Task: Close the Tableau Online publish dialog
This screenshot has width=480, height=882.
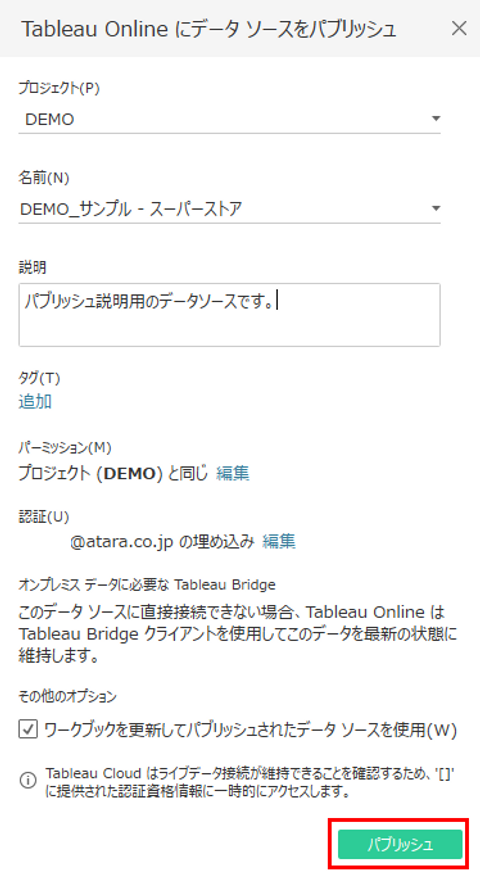Action: tap(459, 28)
